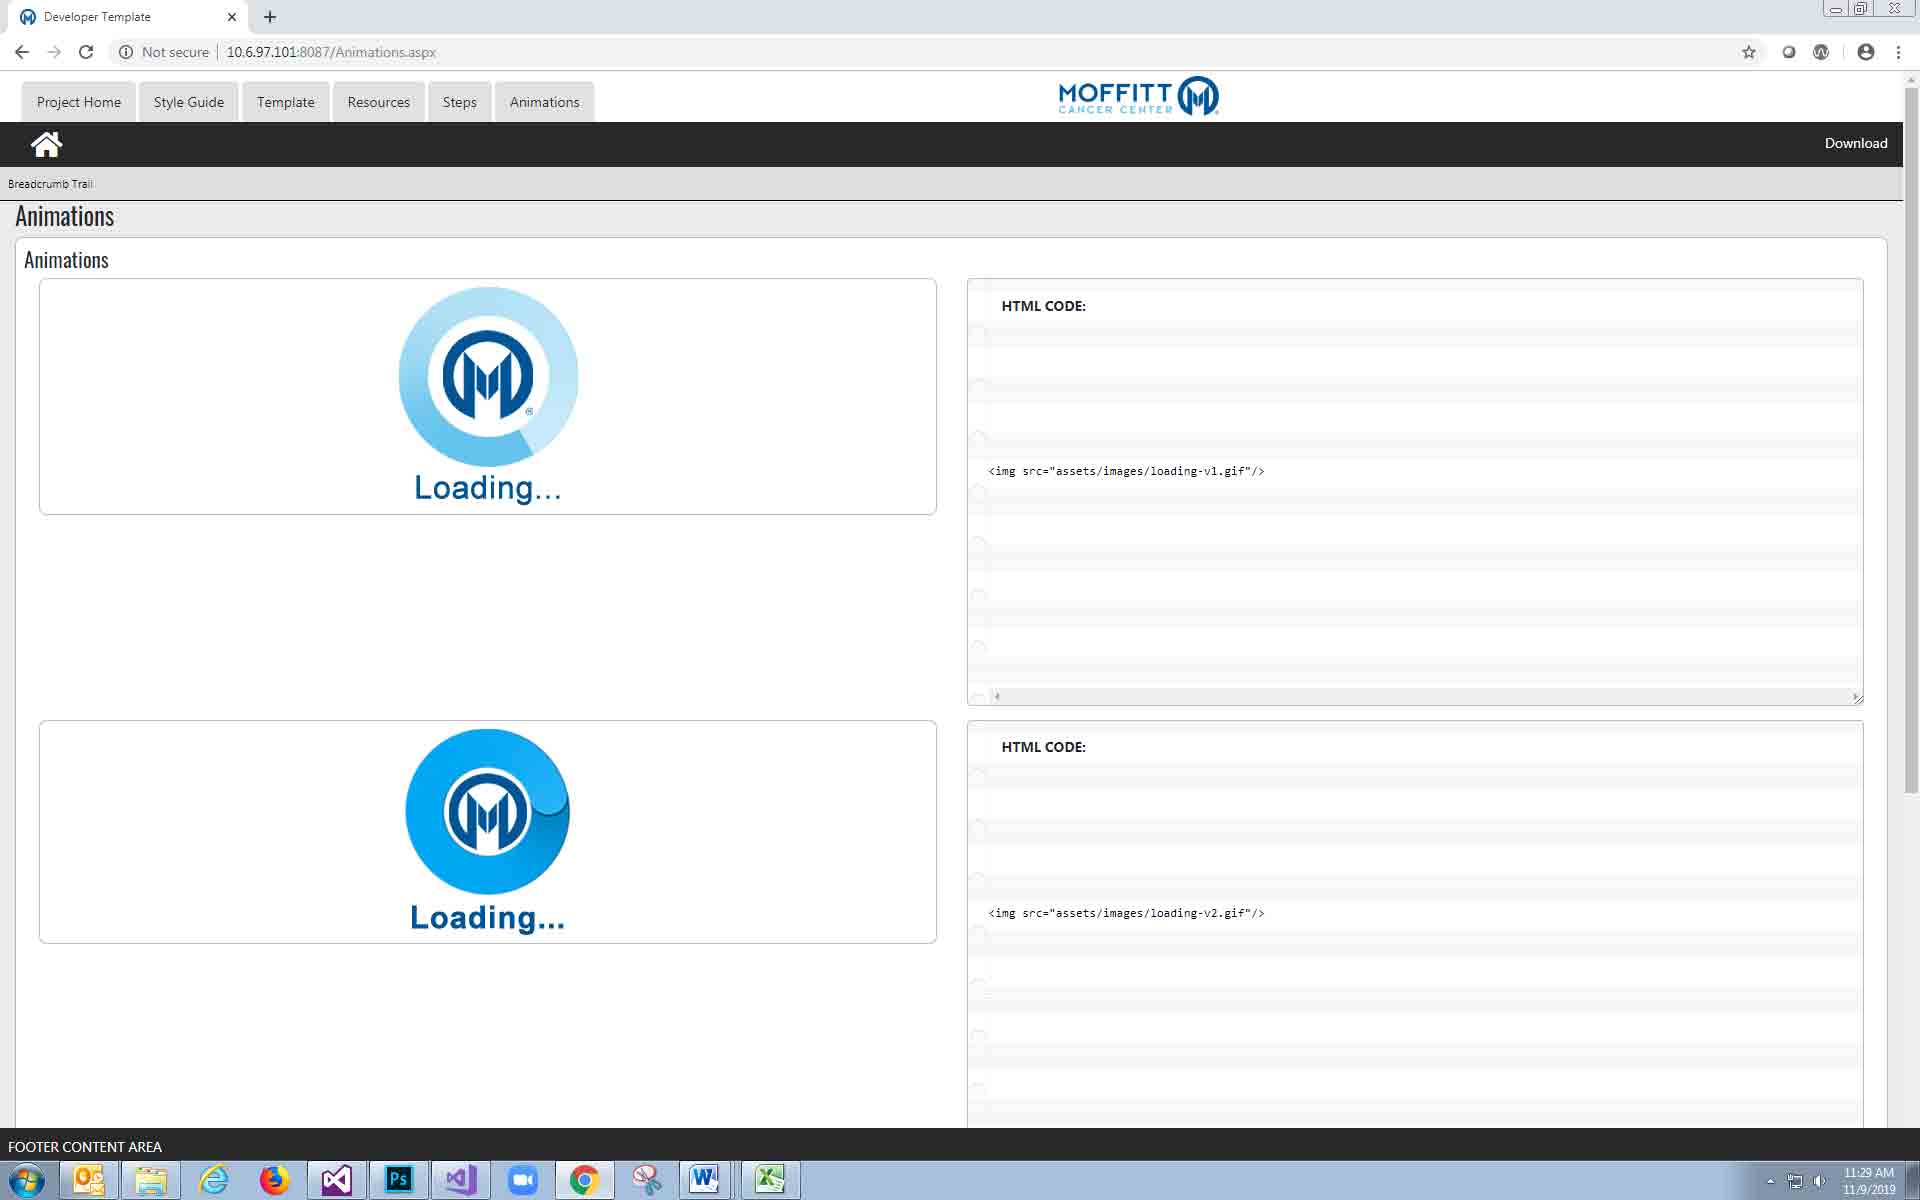
Task: Click the Download link
Action: pyautogui.click(x=1855, y=143)
